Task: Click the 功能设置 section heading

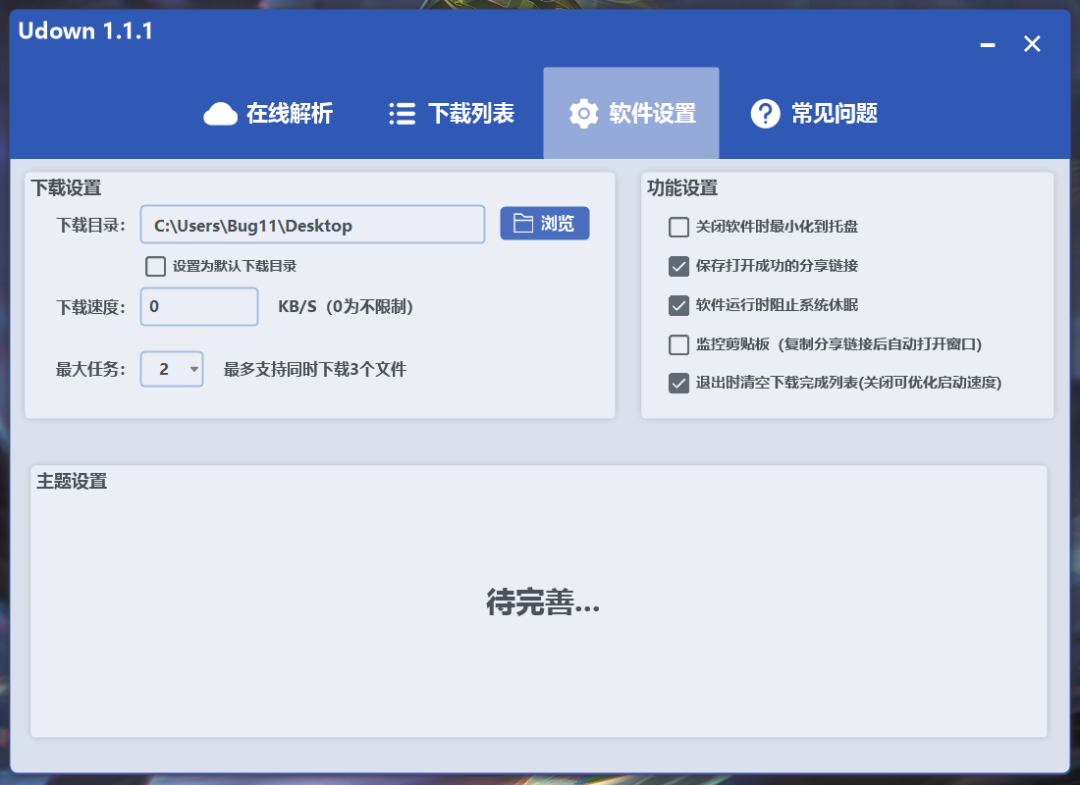Action: pyautogui.click(x=682, y=188)
